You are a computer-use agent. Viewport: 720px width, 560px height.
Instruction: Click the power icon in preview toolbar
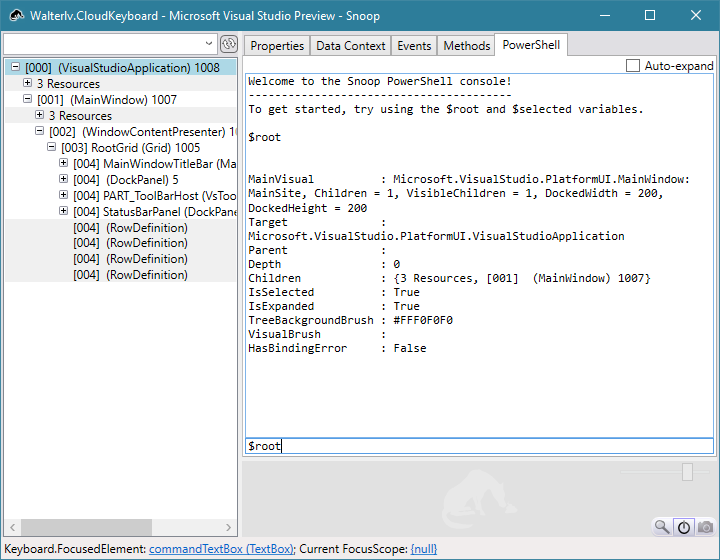(684, 526)
